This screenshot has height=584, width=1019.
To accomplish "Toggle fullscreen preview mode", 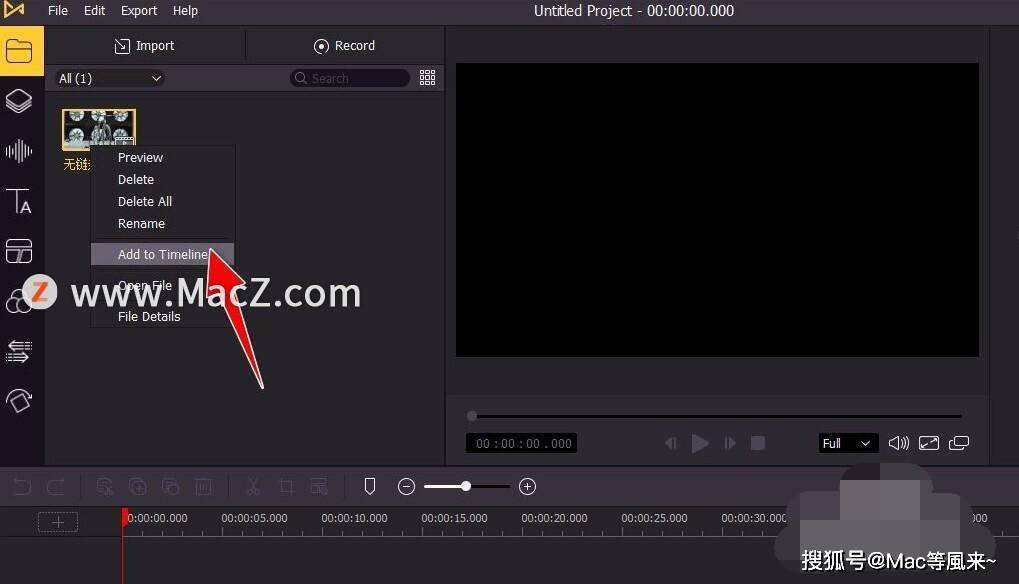I will point(929,443).
